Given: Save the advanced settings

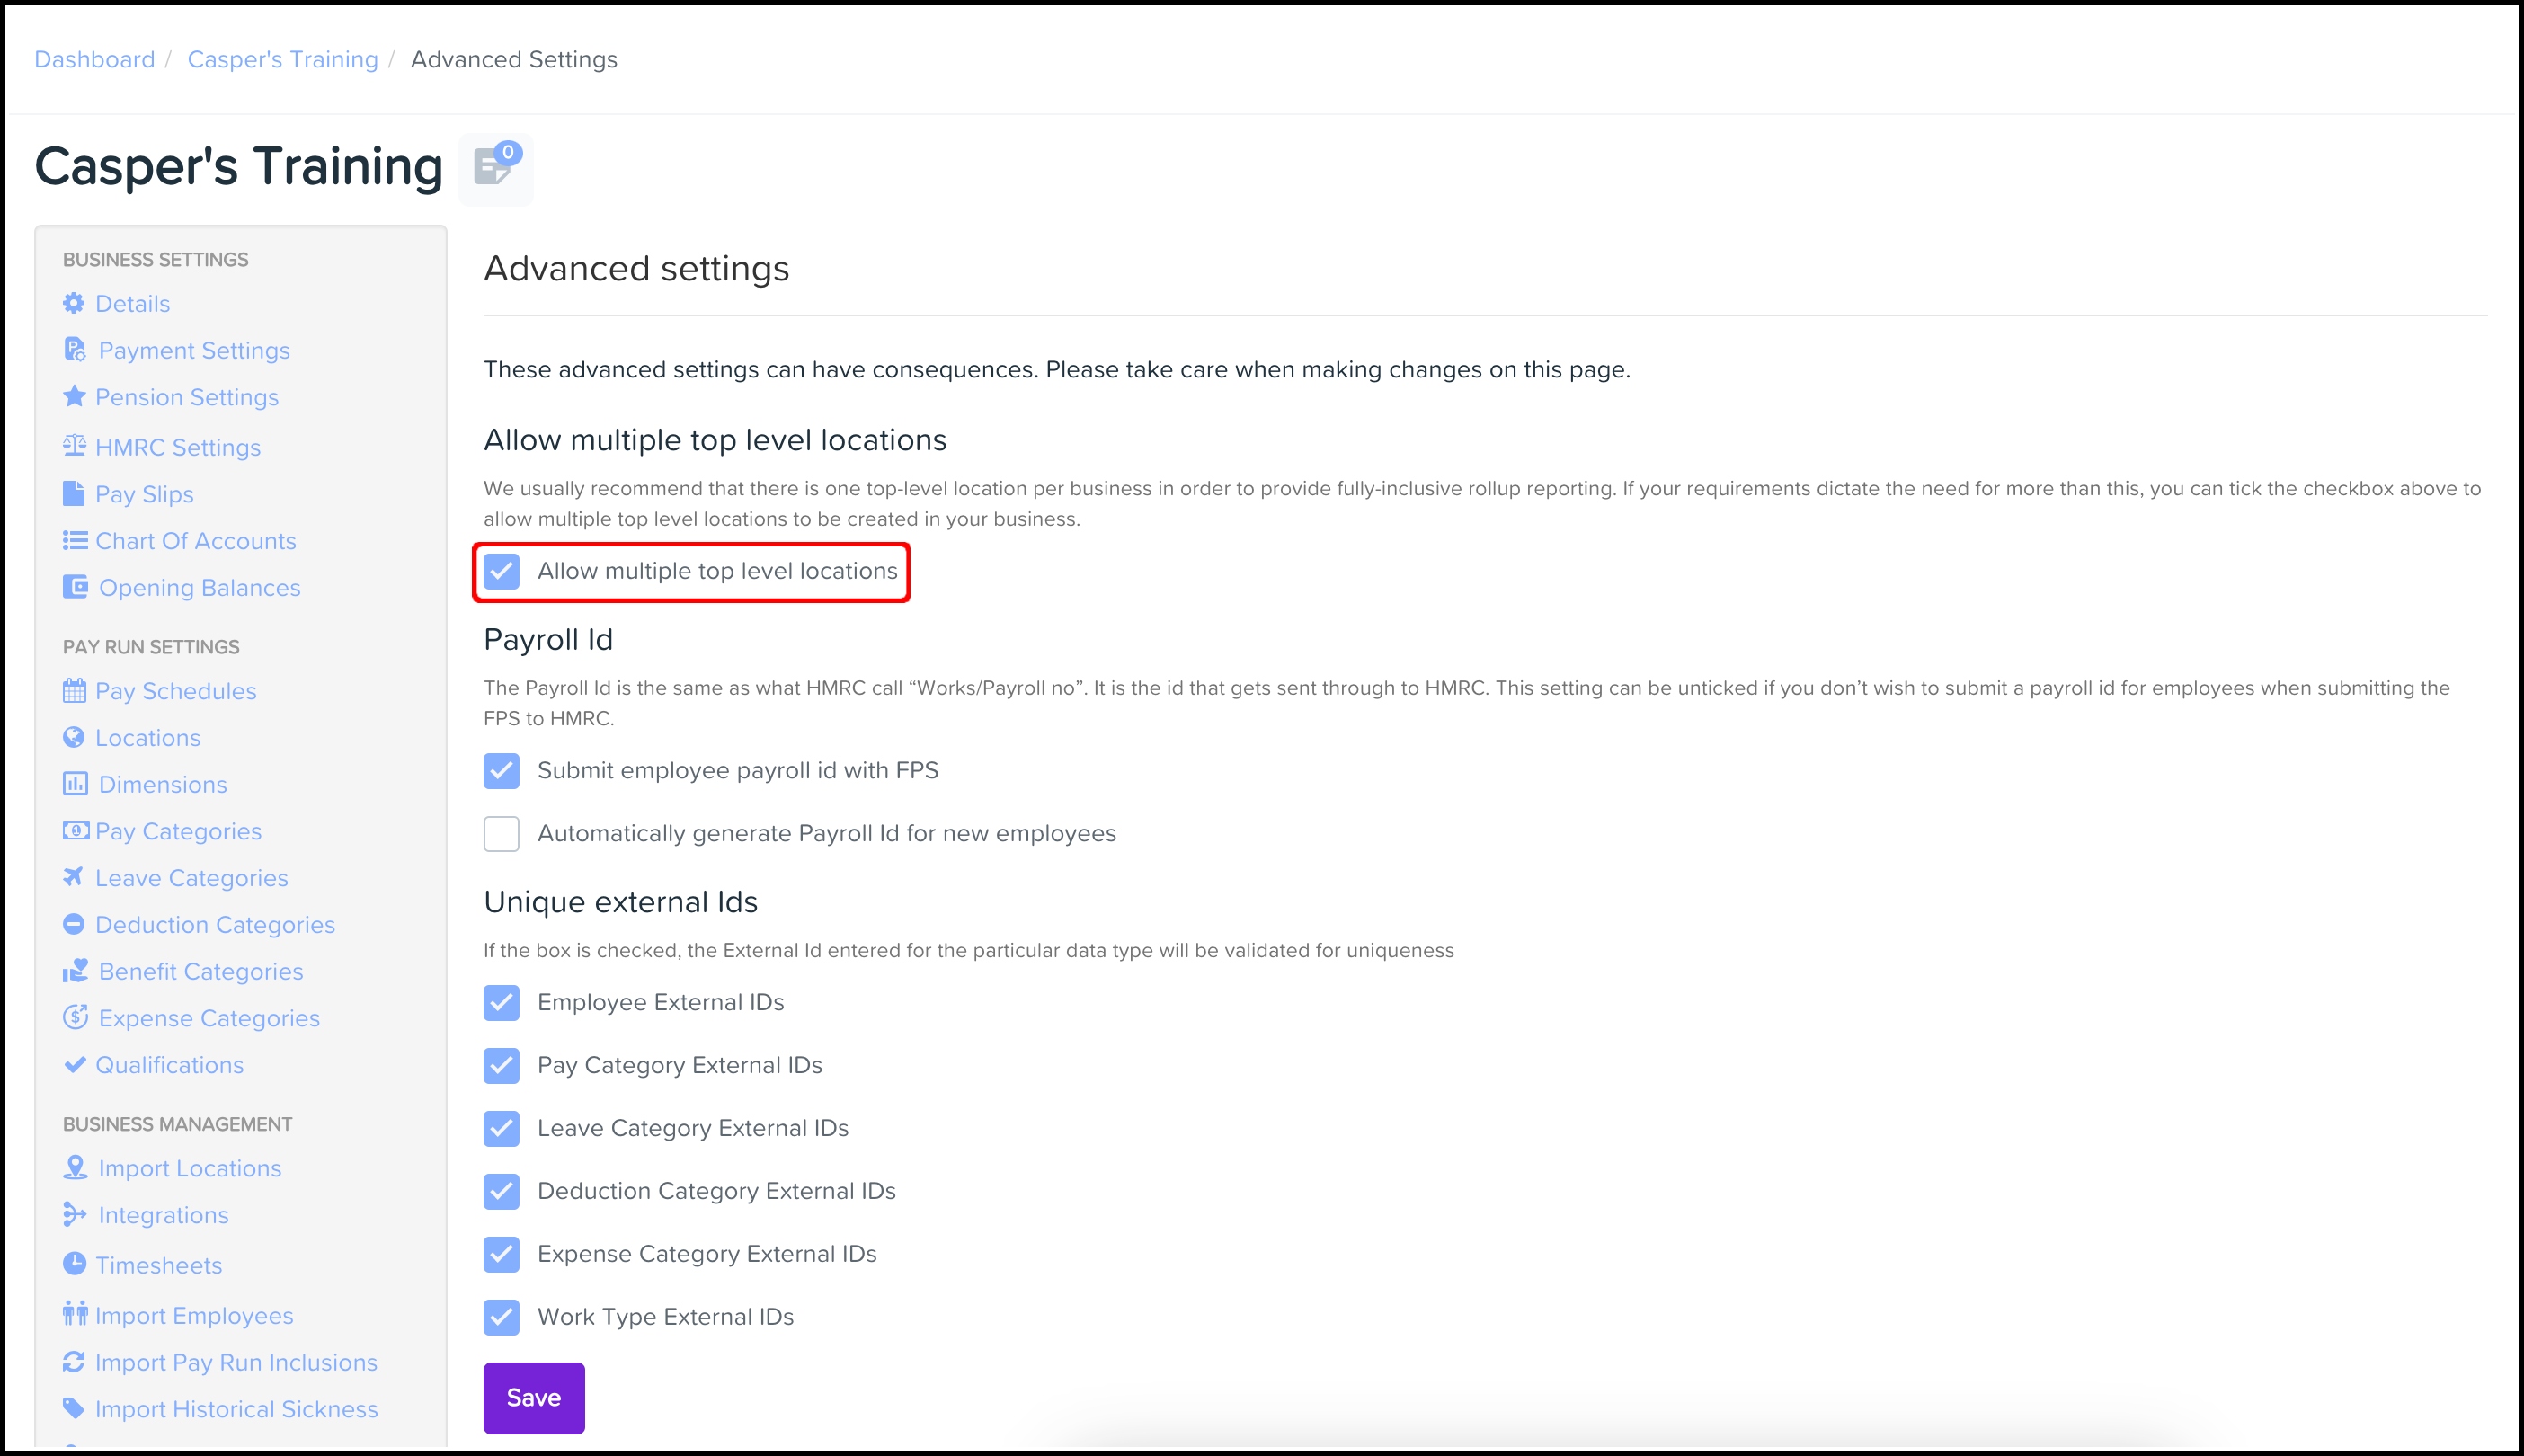Looking at the screenshot, I should (x=534, y=1398).
